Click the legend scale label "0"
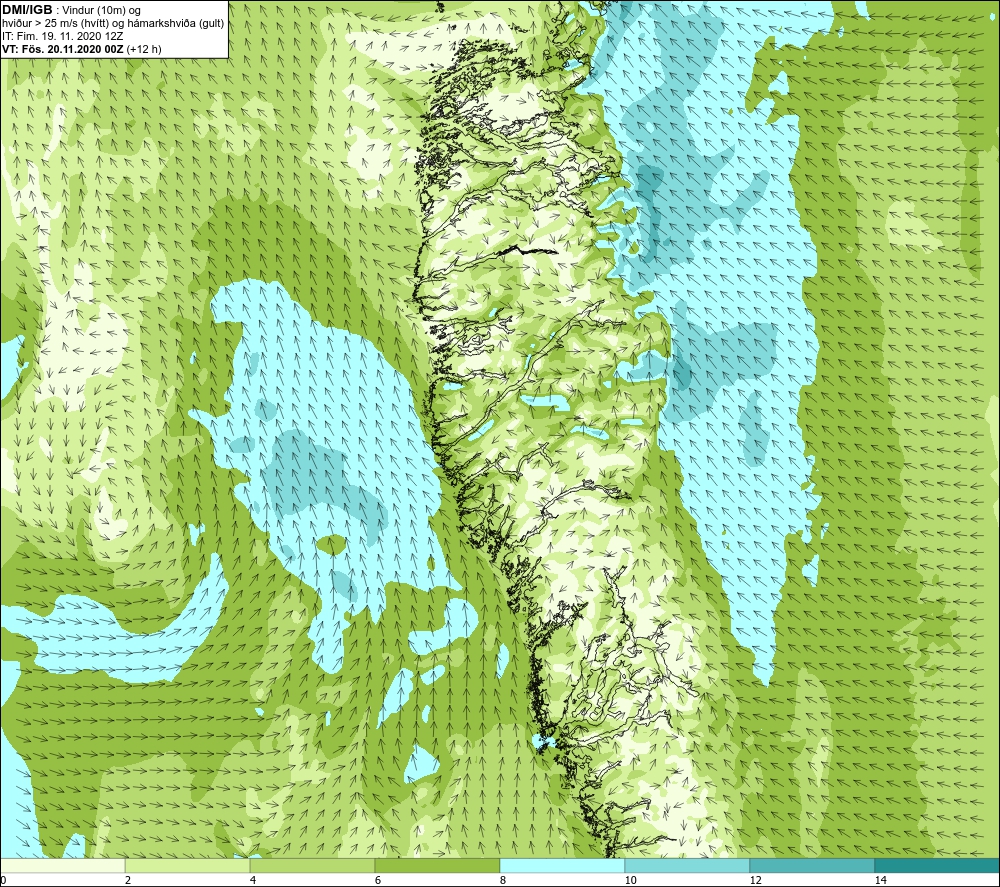 click(x=3, y=881)
